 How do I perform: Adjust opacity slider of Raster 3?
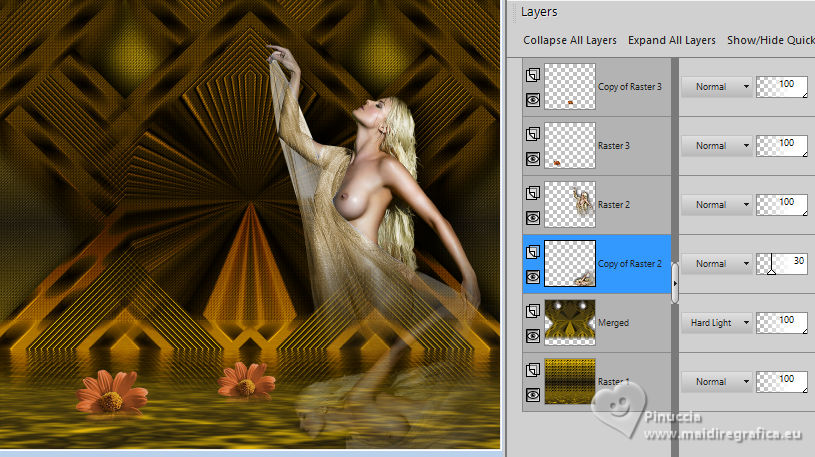point(782,146)
